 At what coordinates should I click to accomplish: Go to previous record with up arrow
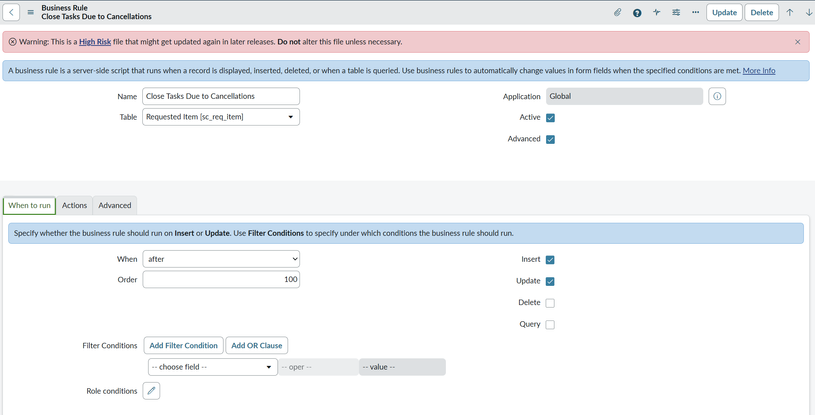coord(789,13)
